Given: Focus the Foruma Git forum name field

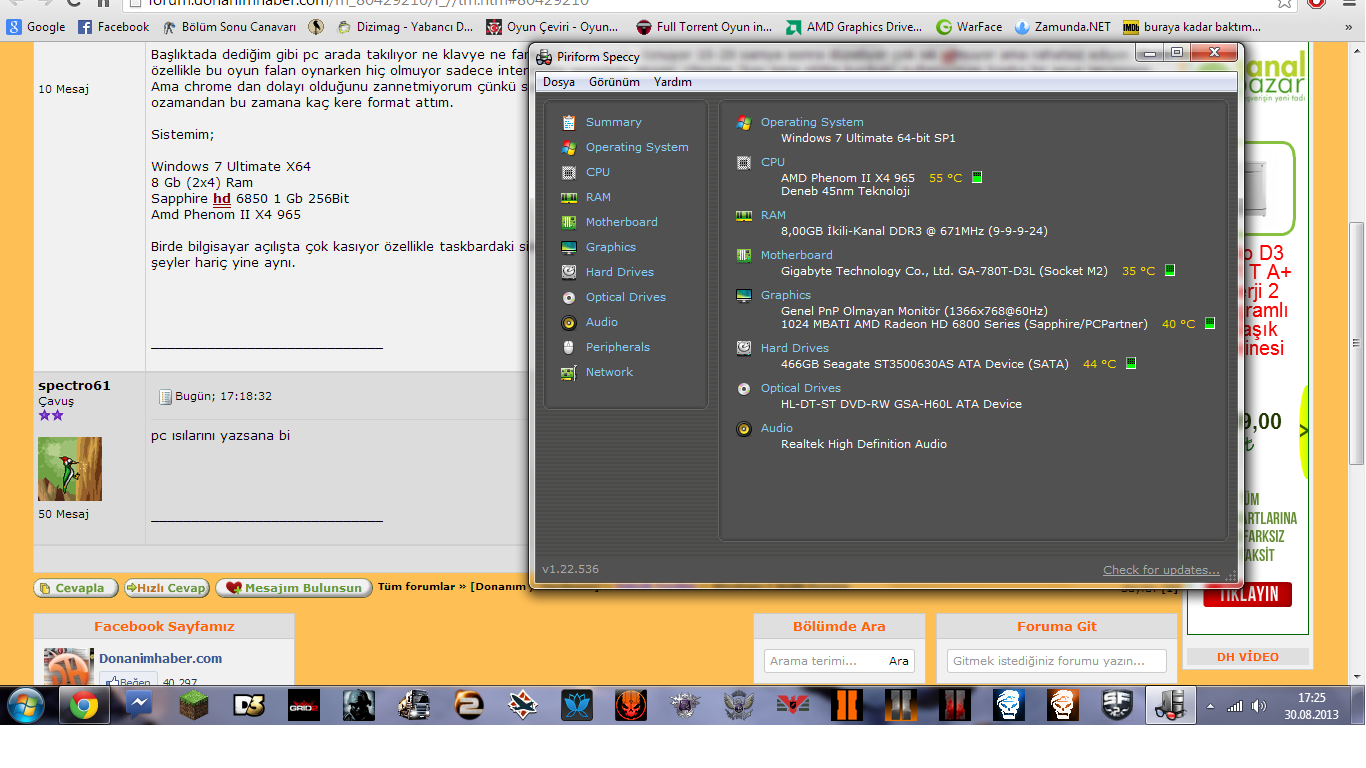Looking at the screenshot, I should click(x=1057, y=661).
